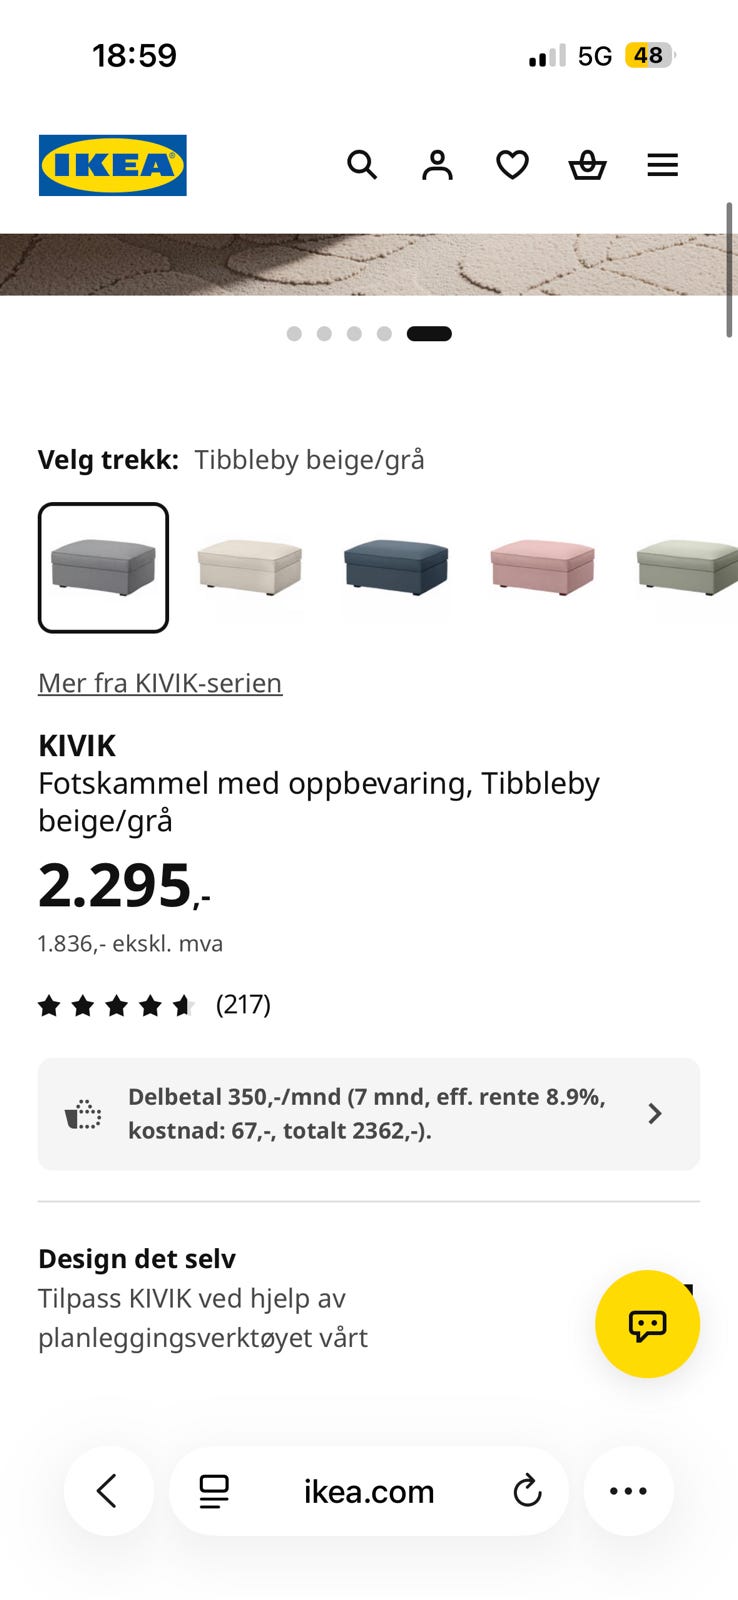Expand Delbetal payment plan chevron
The height and width of the screenshot is (1600, 738).
pyautogui.click(x=655, y=1114)
